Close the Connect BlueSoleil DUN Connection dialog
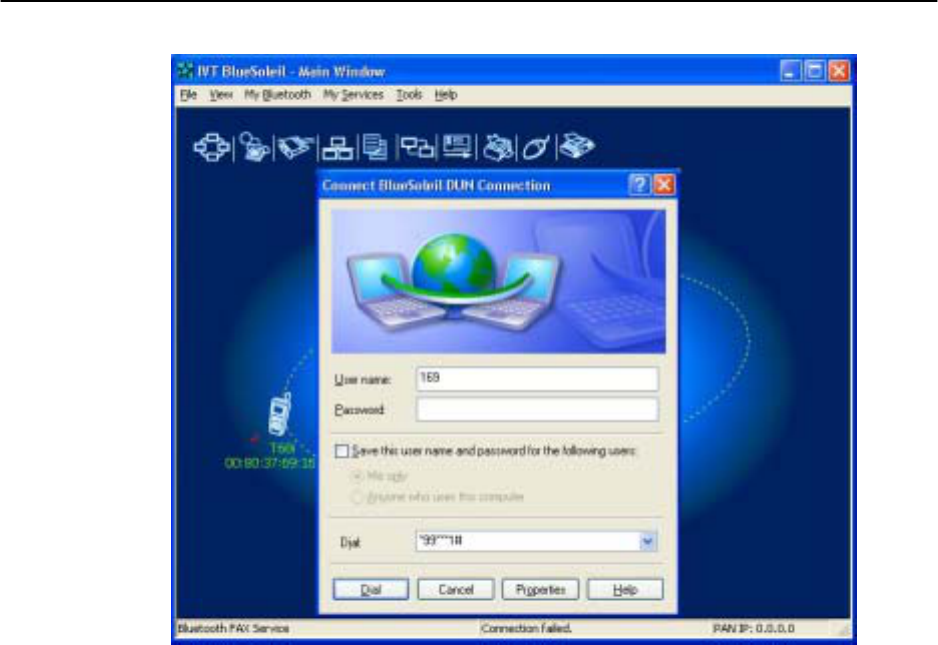938x645 pixels. pyautogui.click(x=664, y=184)
